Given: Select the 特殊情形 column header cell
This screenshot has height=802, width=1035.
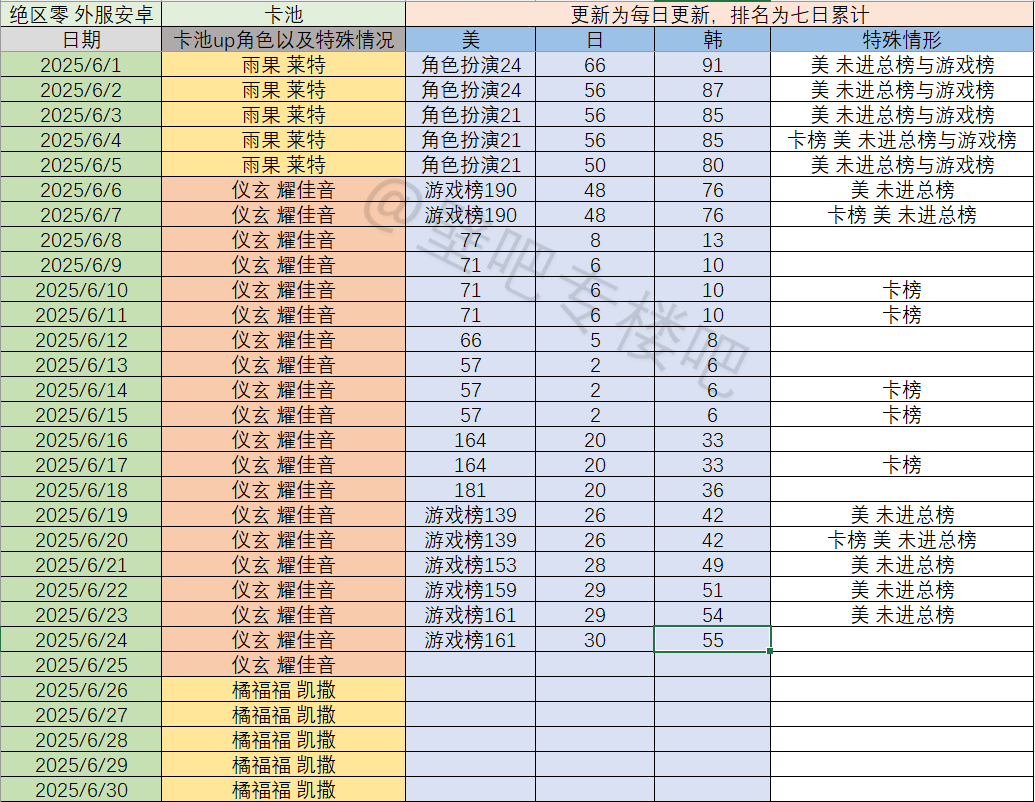Looking at the screenshot, I should [902, 40].
